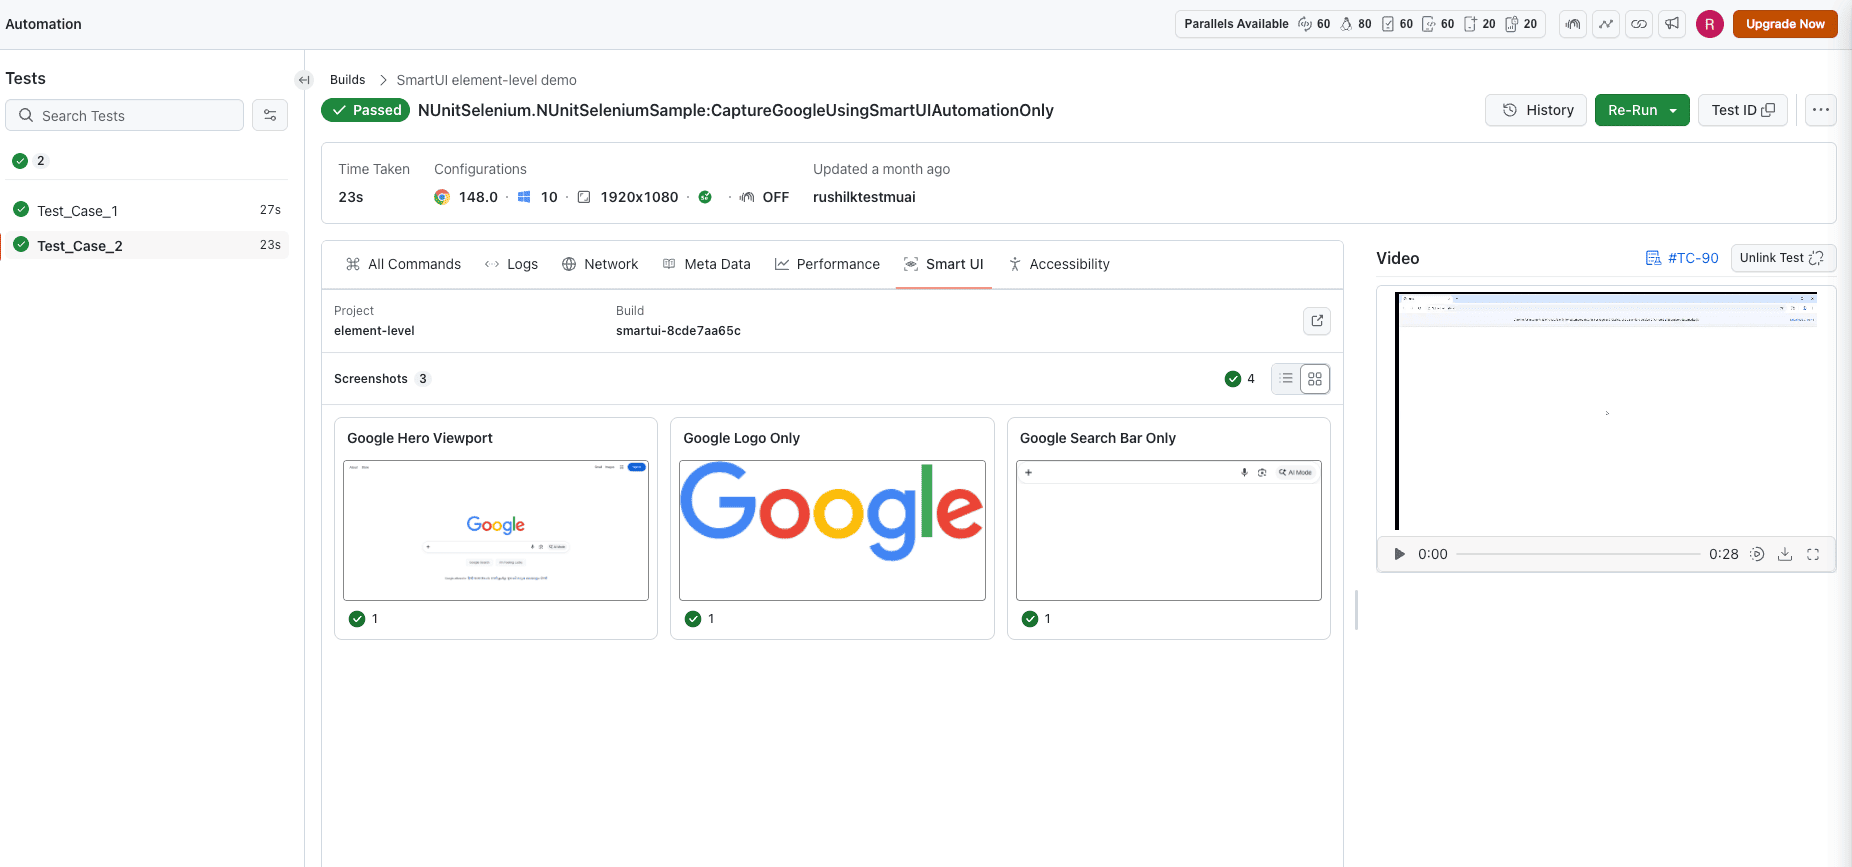Select Test_Case_1 in the tests list

(x=147, y=210)
